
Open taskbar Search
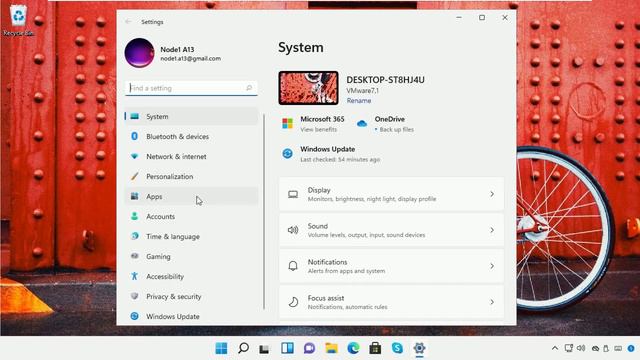coord(243,348)
